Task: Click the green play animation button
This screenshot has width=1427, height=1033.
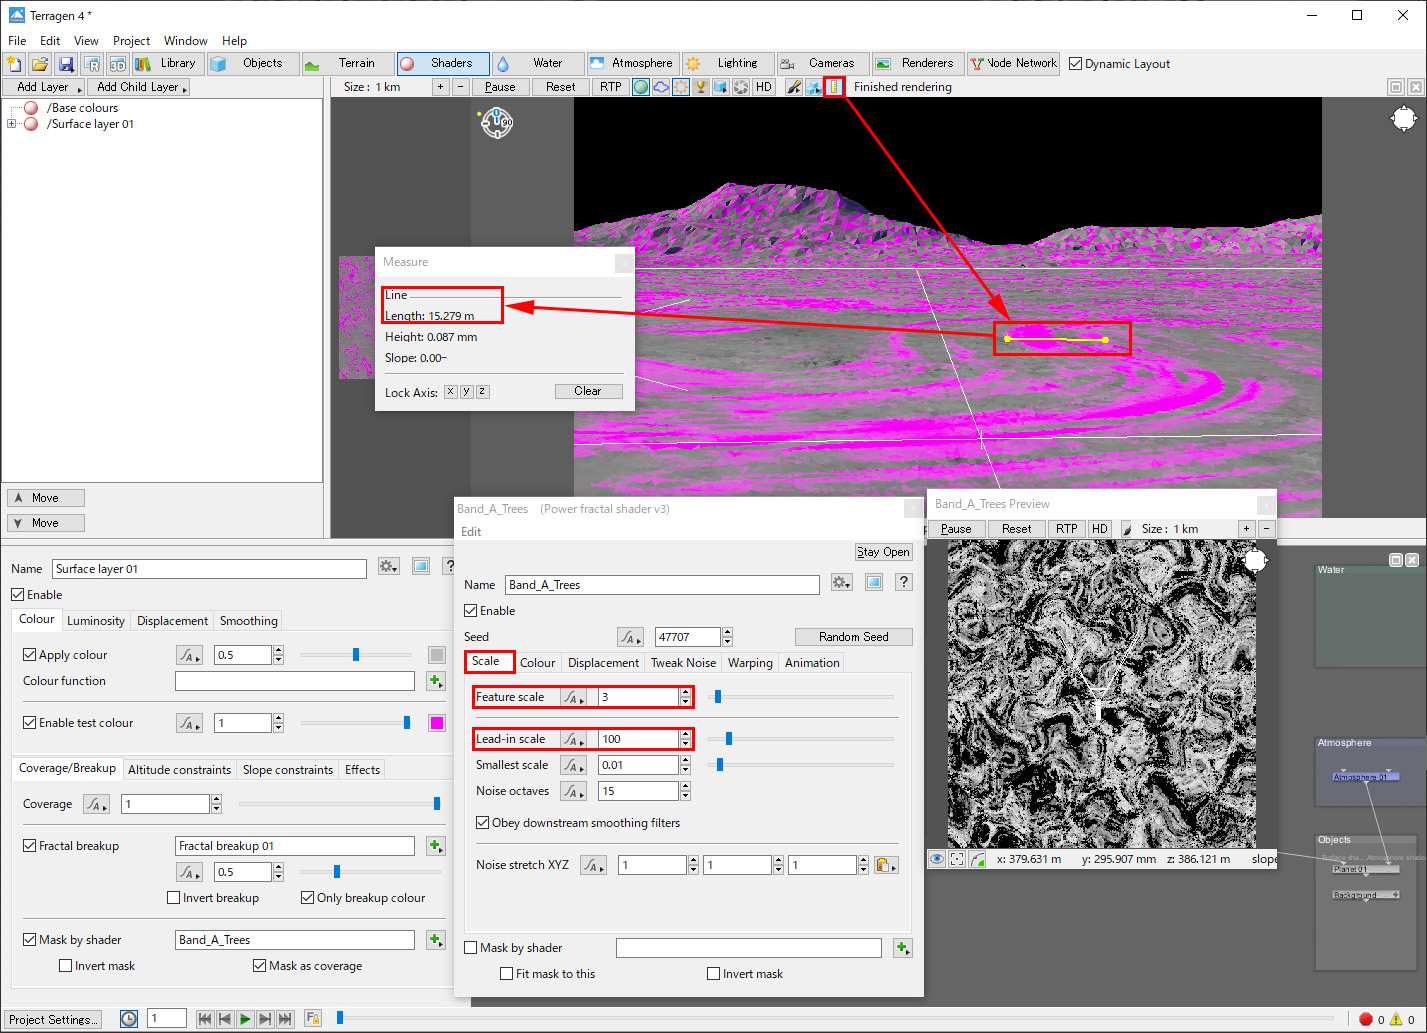Action: [x=245, y=1019]
